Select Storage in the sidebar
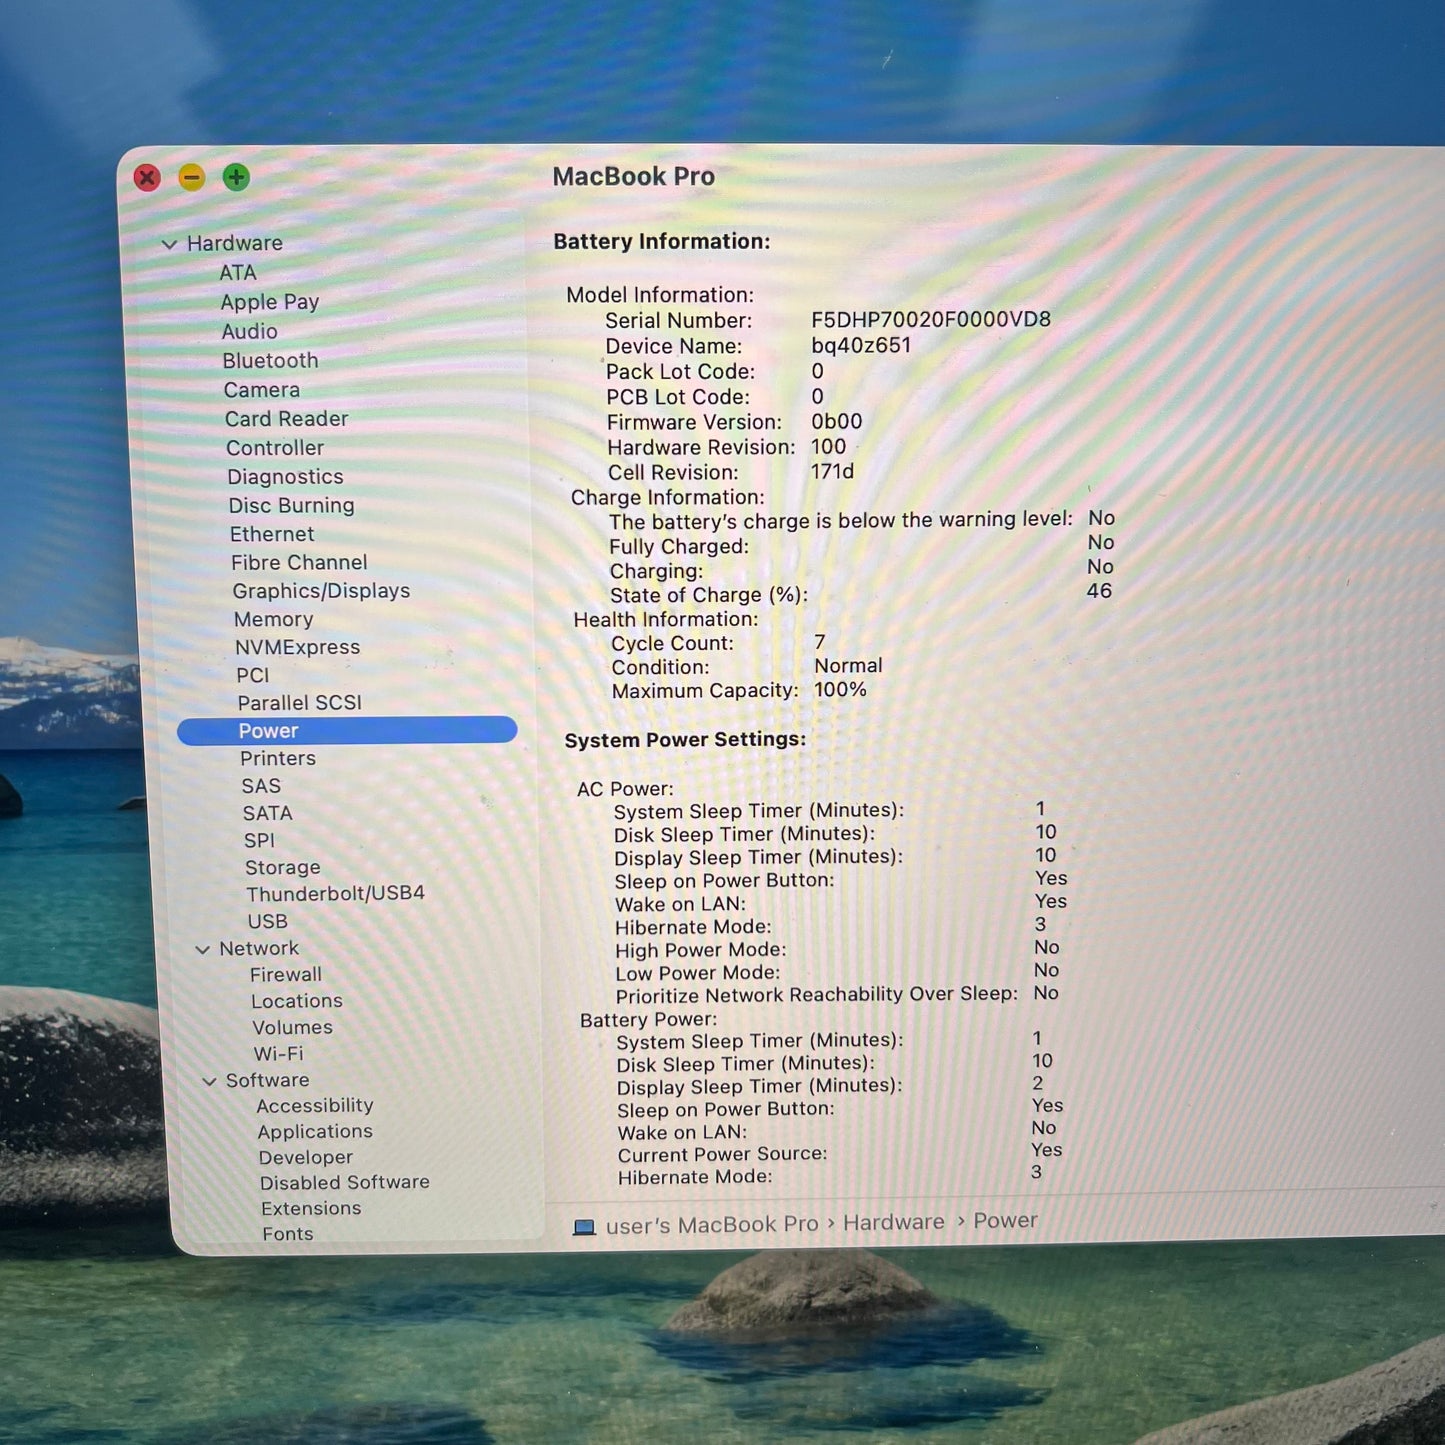Screen dimensions: 1445x1445 [x=283, y=867]
